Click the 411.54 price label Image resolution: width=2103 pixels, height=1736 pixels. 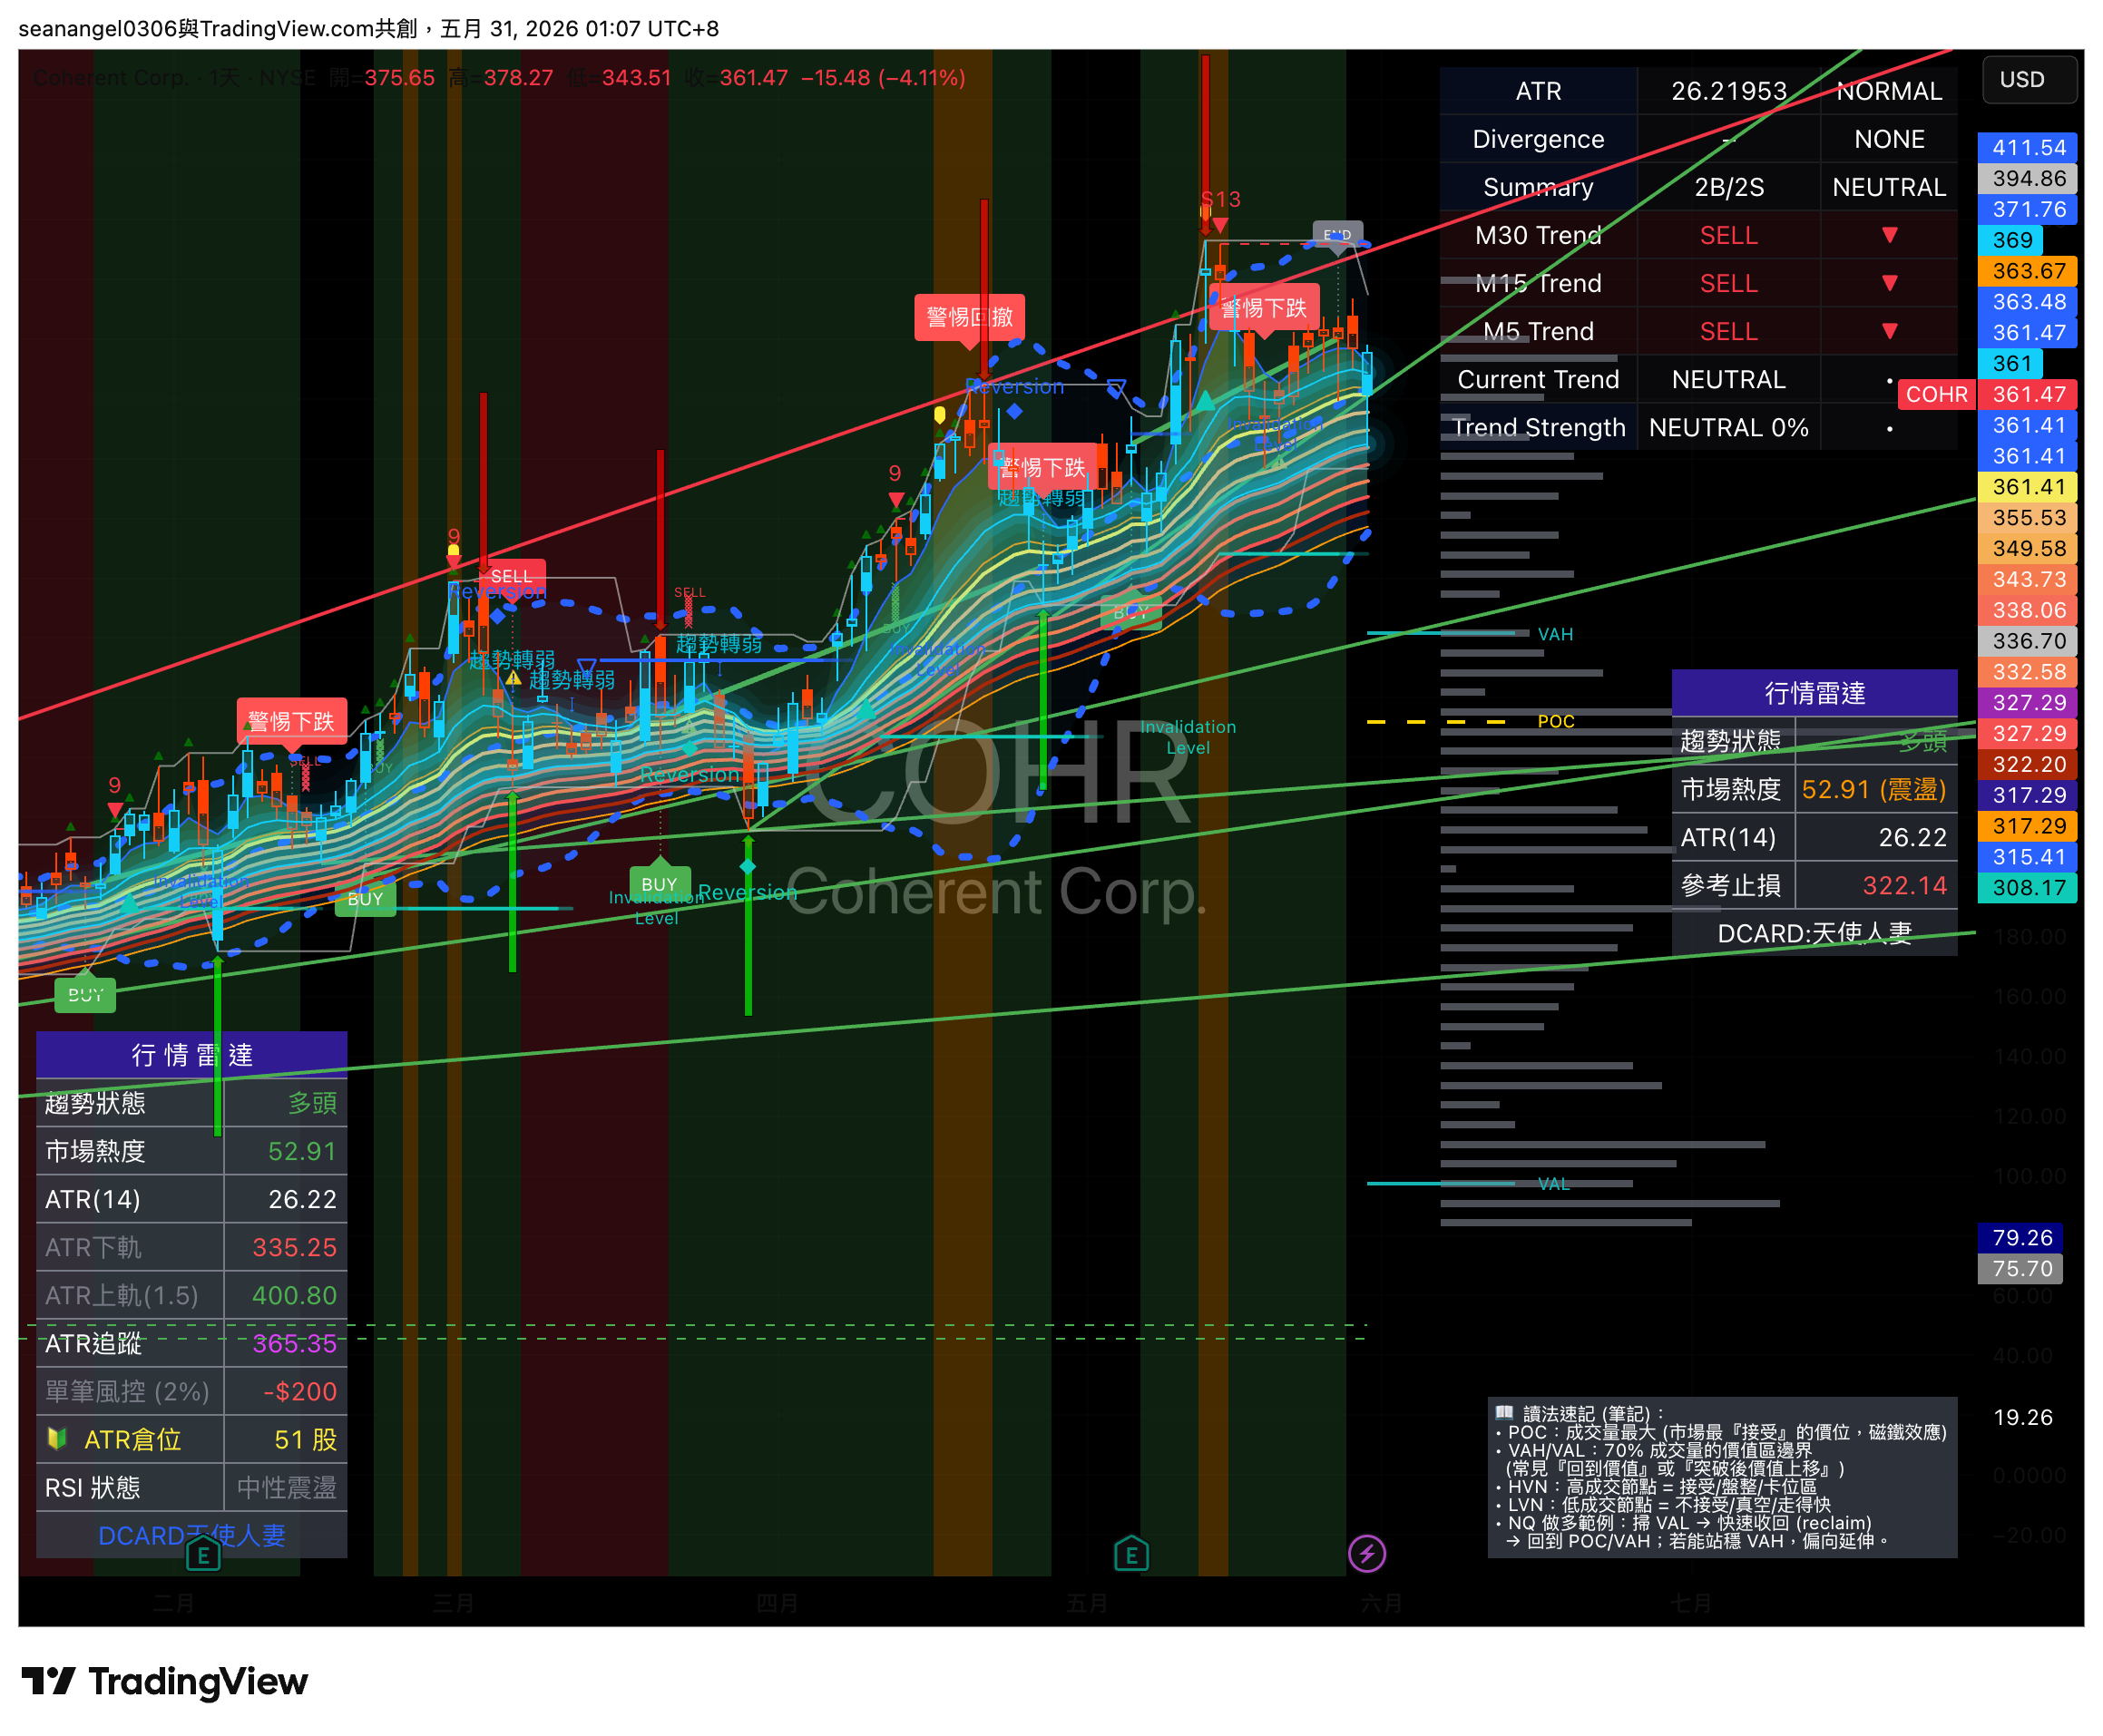click(2028, 148)
